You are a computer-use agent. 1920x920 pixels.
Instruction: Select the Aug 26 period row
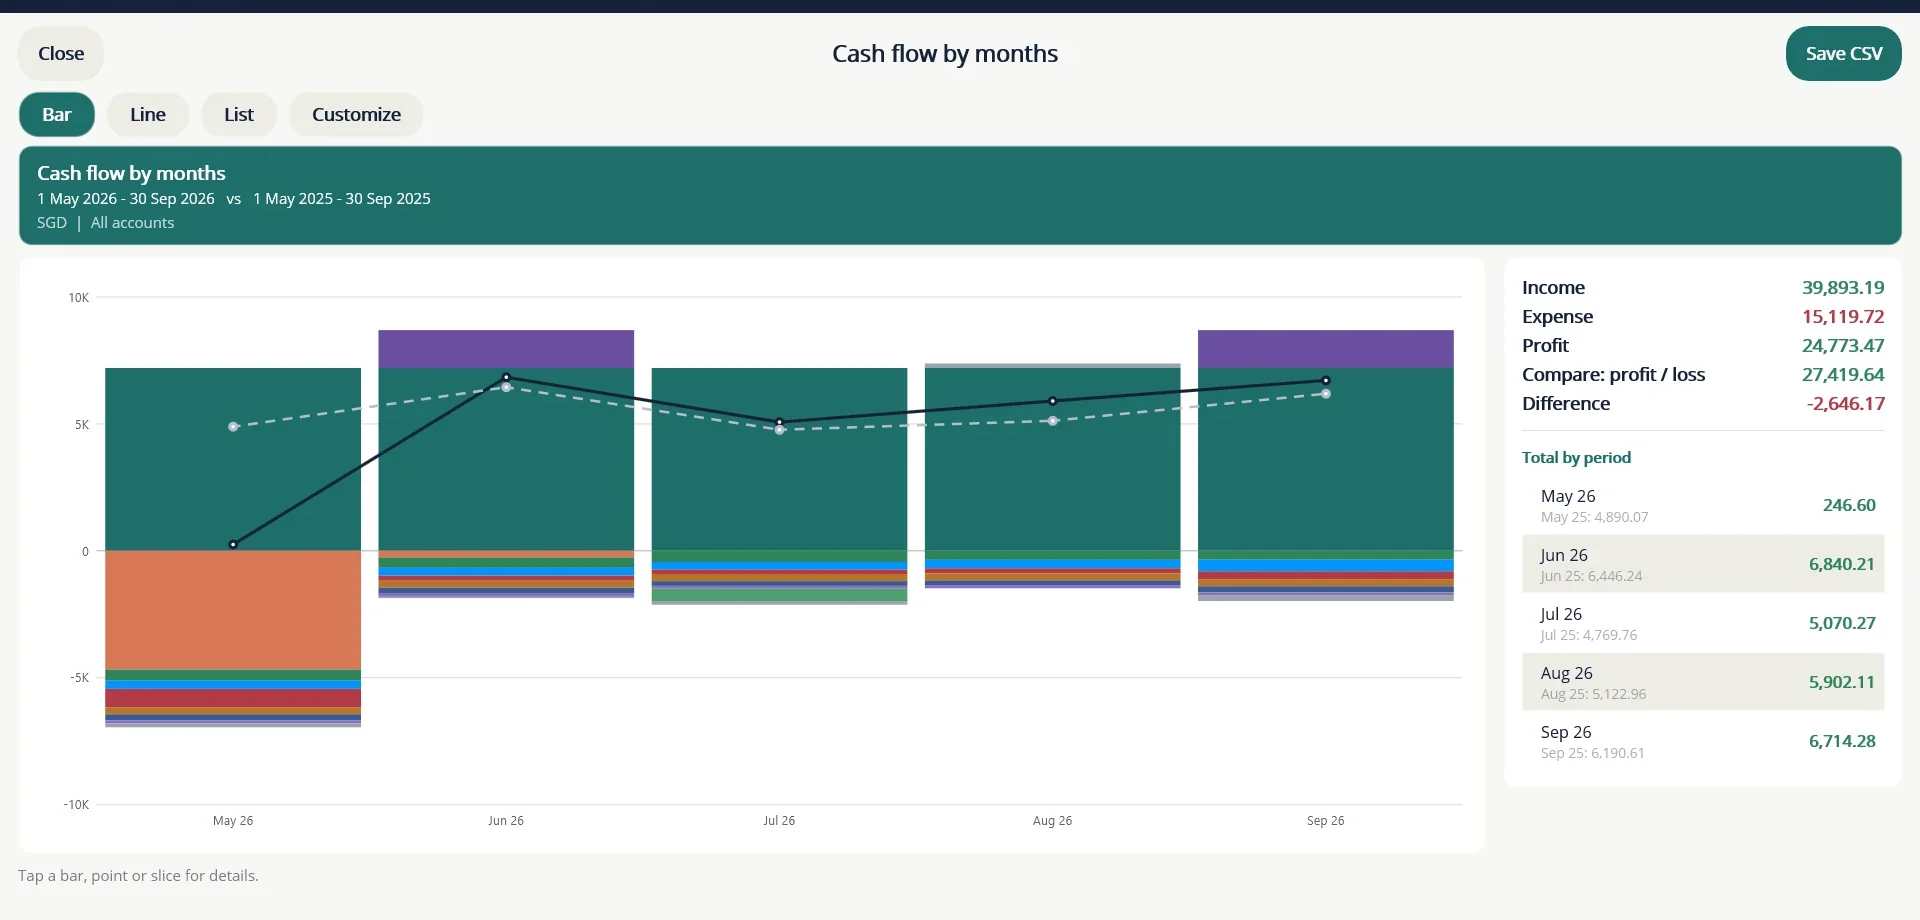[x=1703, y=682]
